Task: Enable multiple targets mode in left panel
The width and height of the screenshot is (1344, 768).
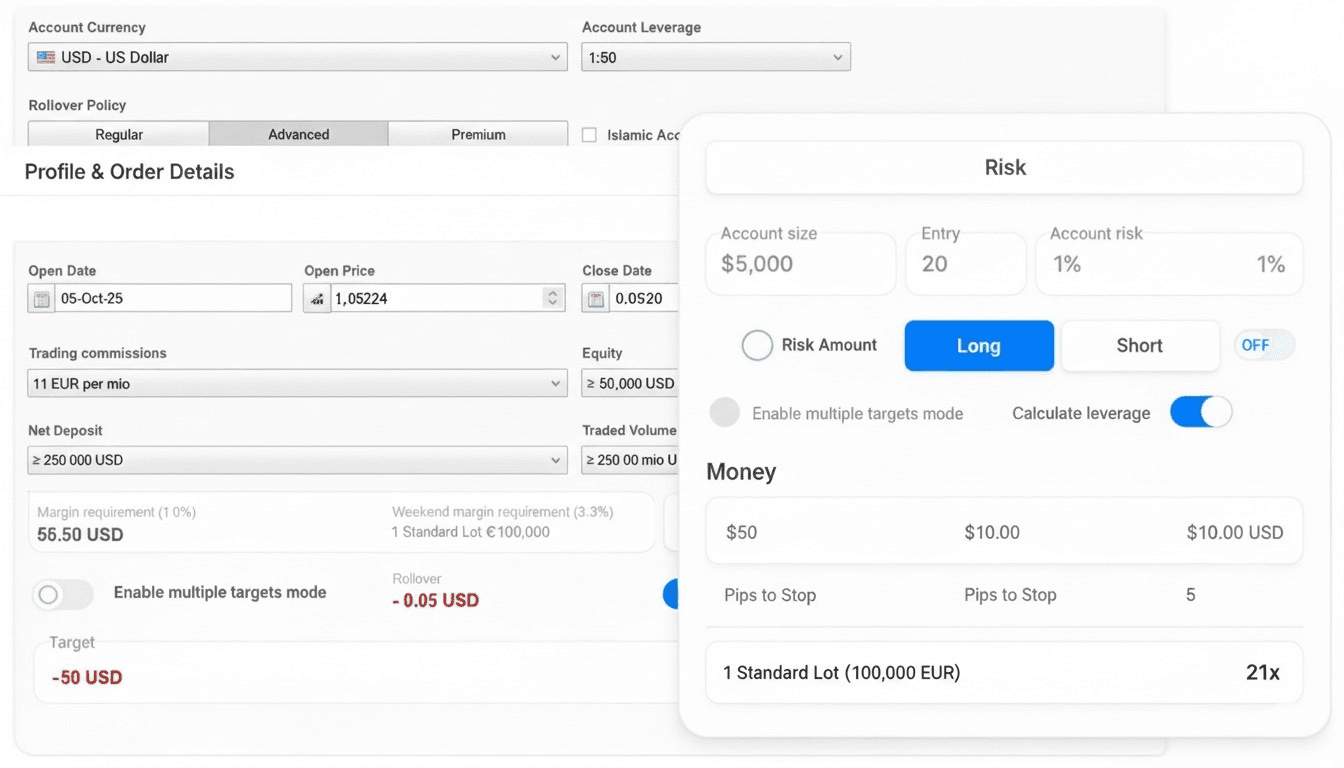Action: (x=63, y=594)
